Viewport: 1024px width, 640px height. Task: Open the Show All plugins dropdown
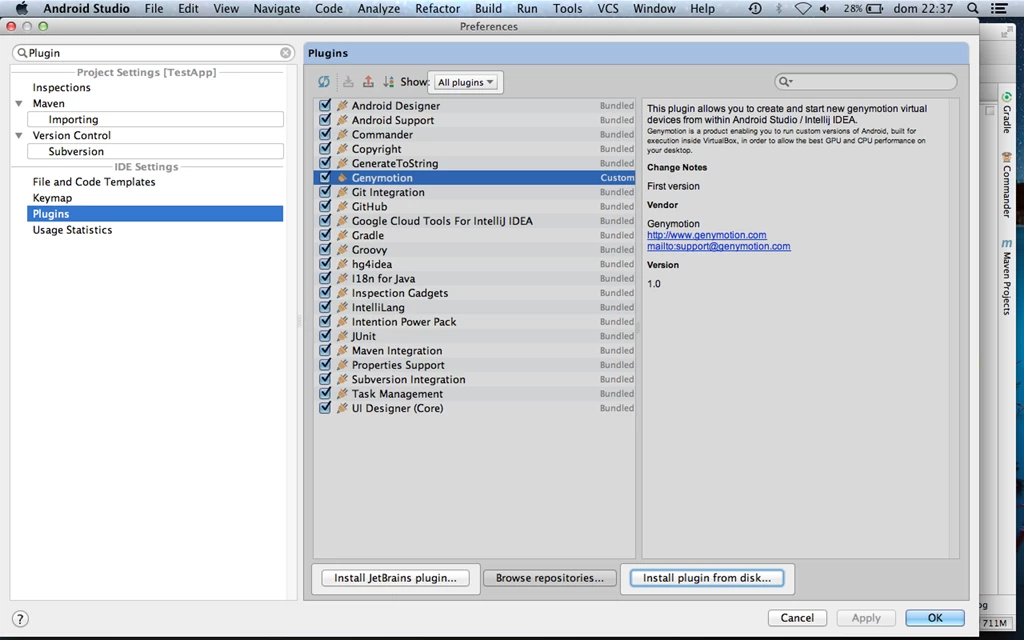[x=466, y=82]
